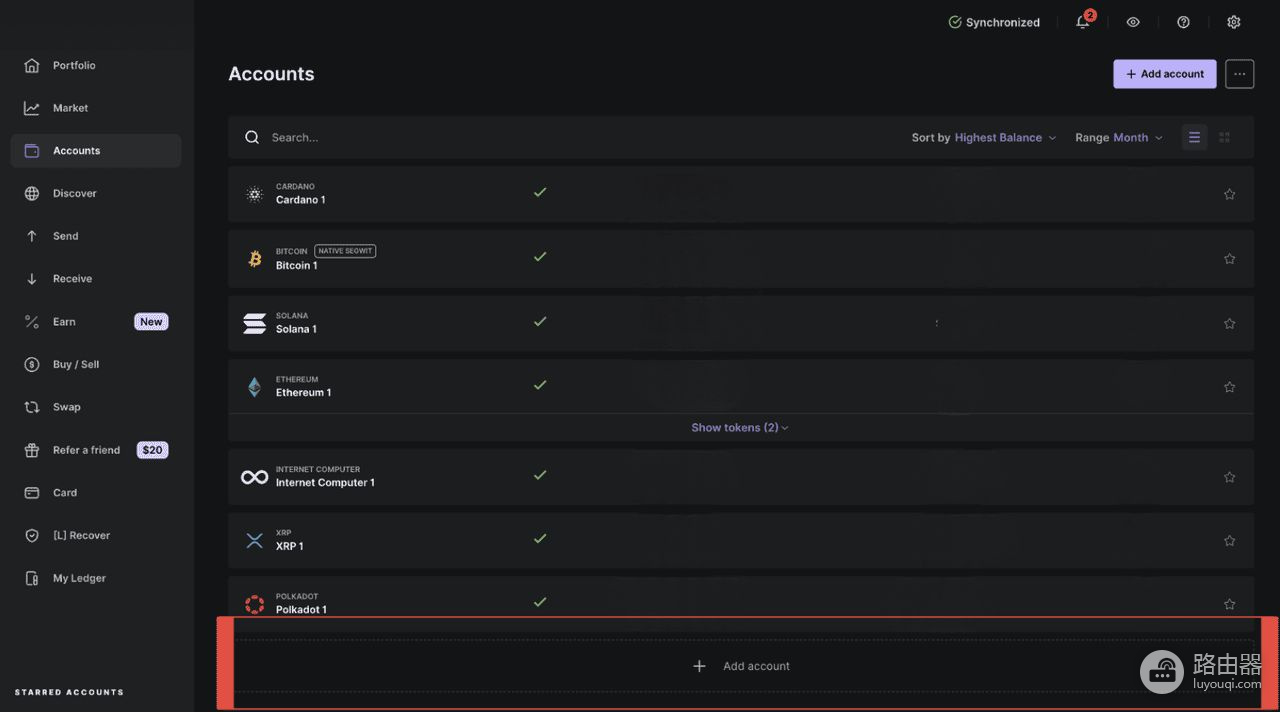Open the Ethereum 1 account name
The height and width of the screenshot is (712, 1280).
coord(303,393)
